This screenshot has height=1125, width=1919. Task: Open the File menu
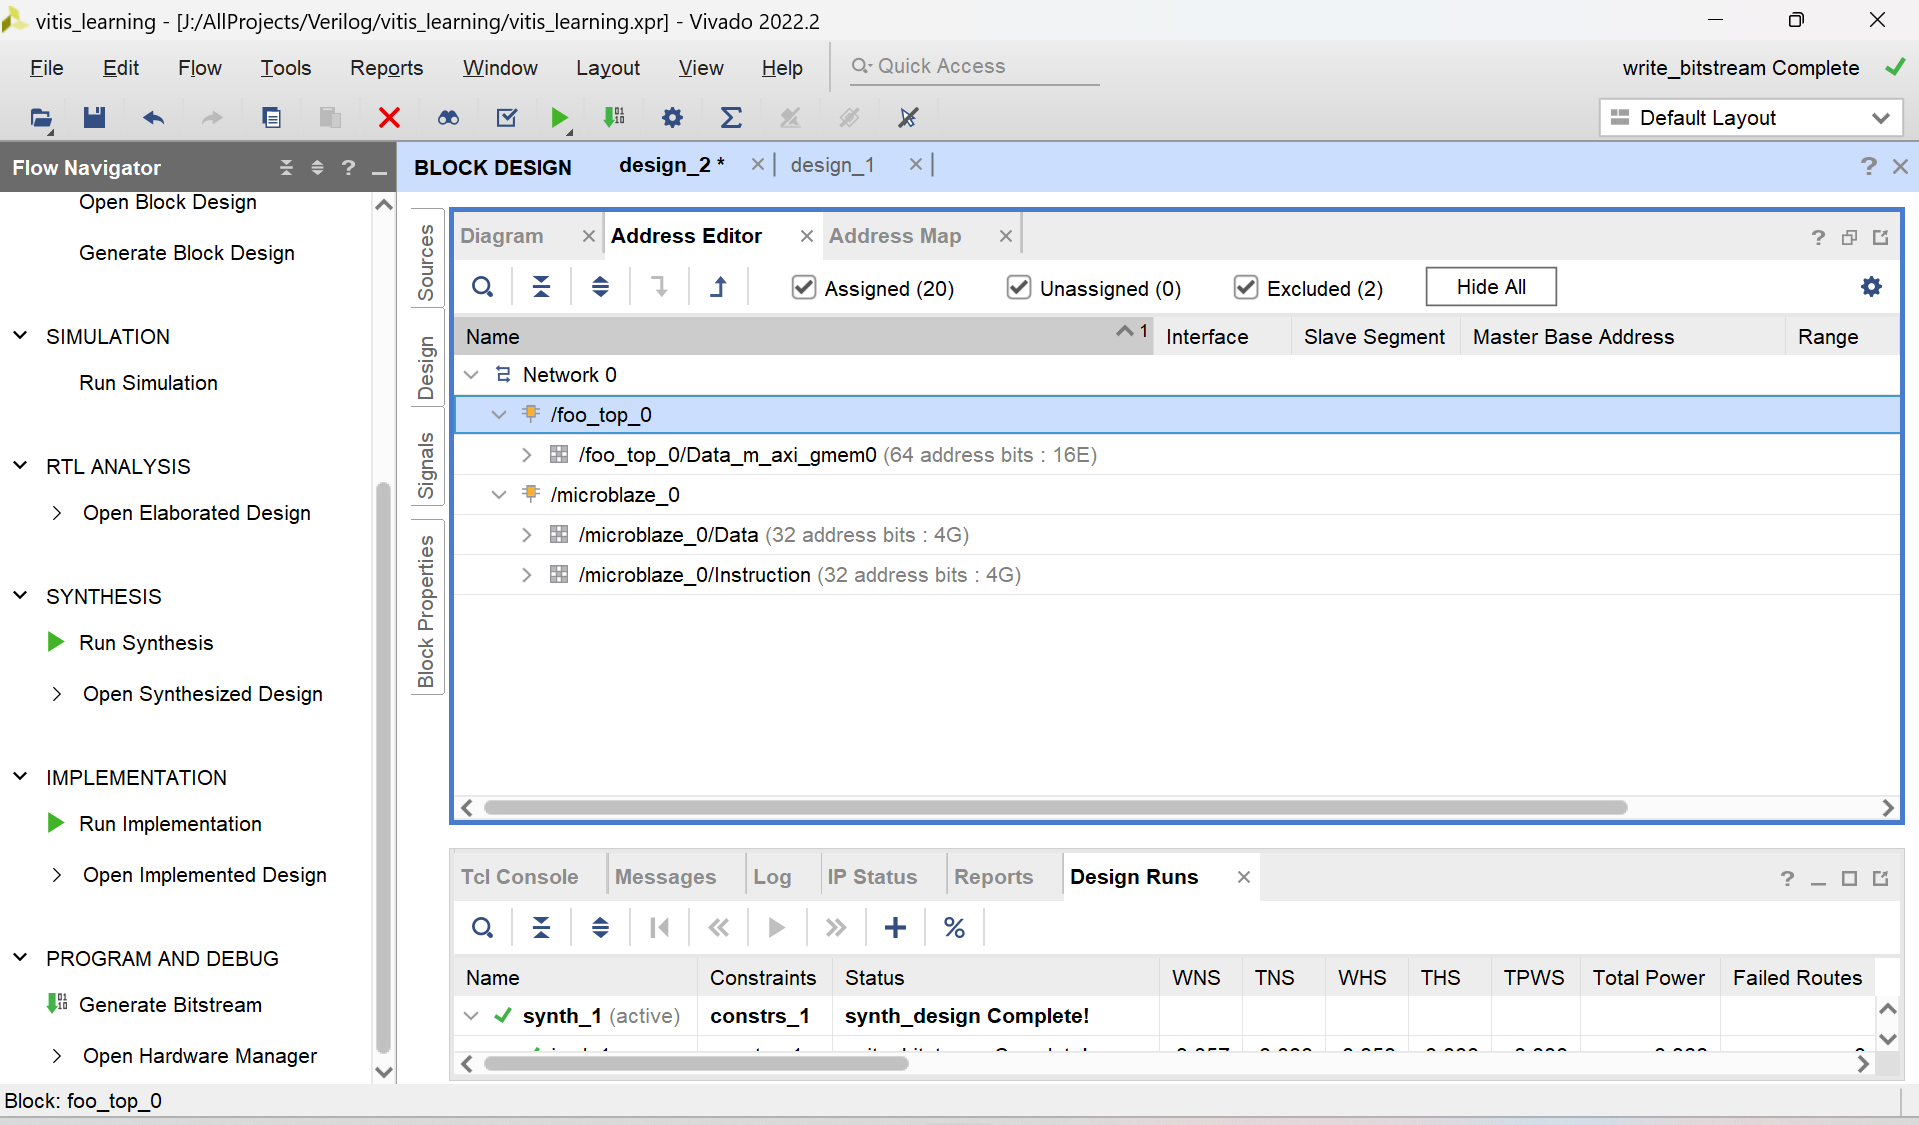point(46,68)
